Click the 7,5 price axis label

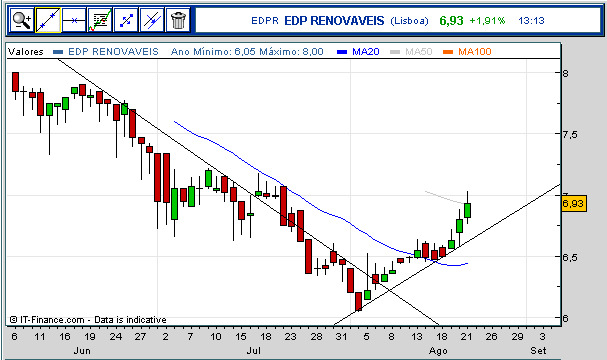click(569, 134)
